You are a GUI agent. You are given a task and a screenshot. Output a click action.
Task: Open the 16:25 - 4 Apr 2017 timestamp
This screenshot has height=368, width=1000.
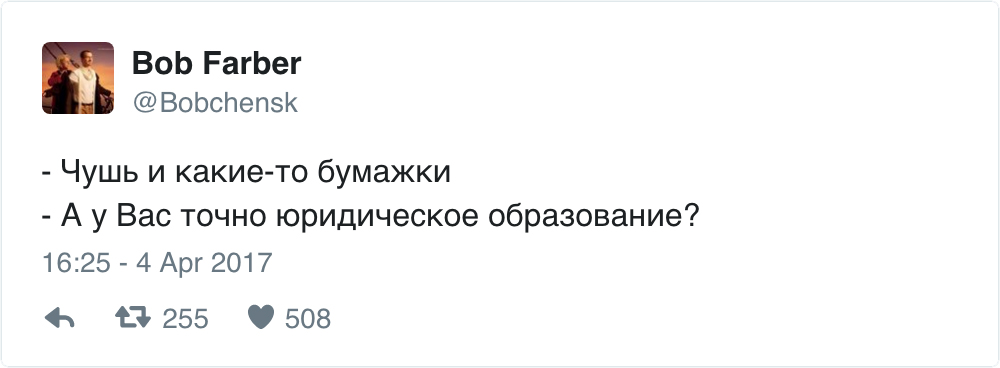(x=157, y=263)
